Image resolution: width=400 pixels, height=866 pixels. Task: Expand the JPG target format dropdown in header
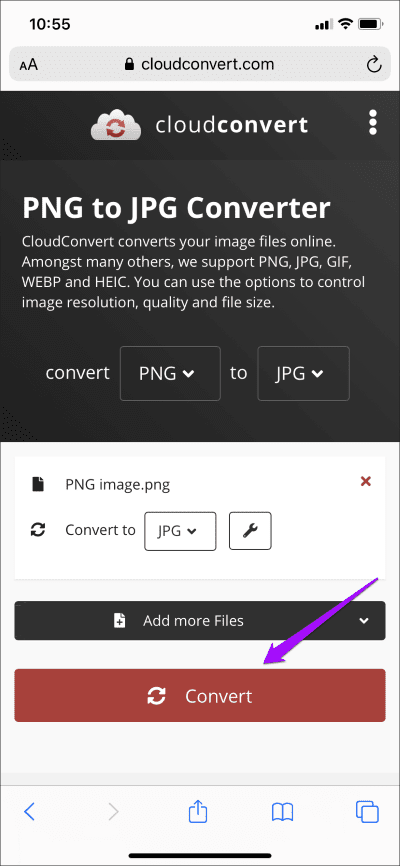tap(303, 373)
